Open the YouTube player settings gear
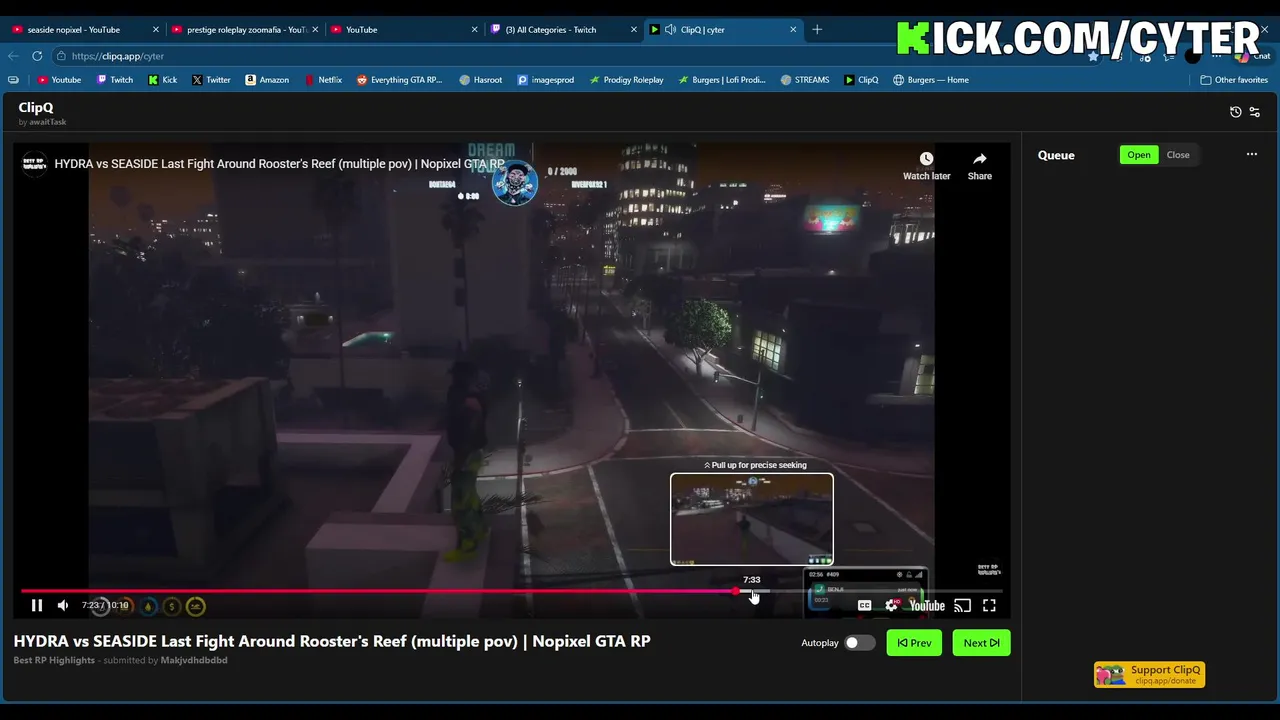The width and height of the screenshot is (1280, 720). 891,605
